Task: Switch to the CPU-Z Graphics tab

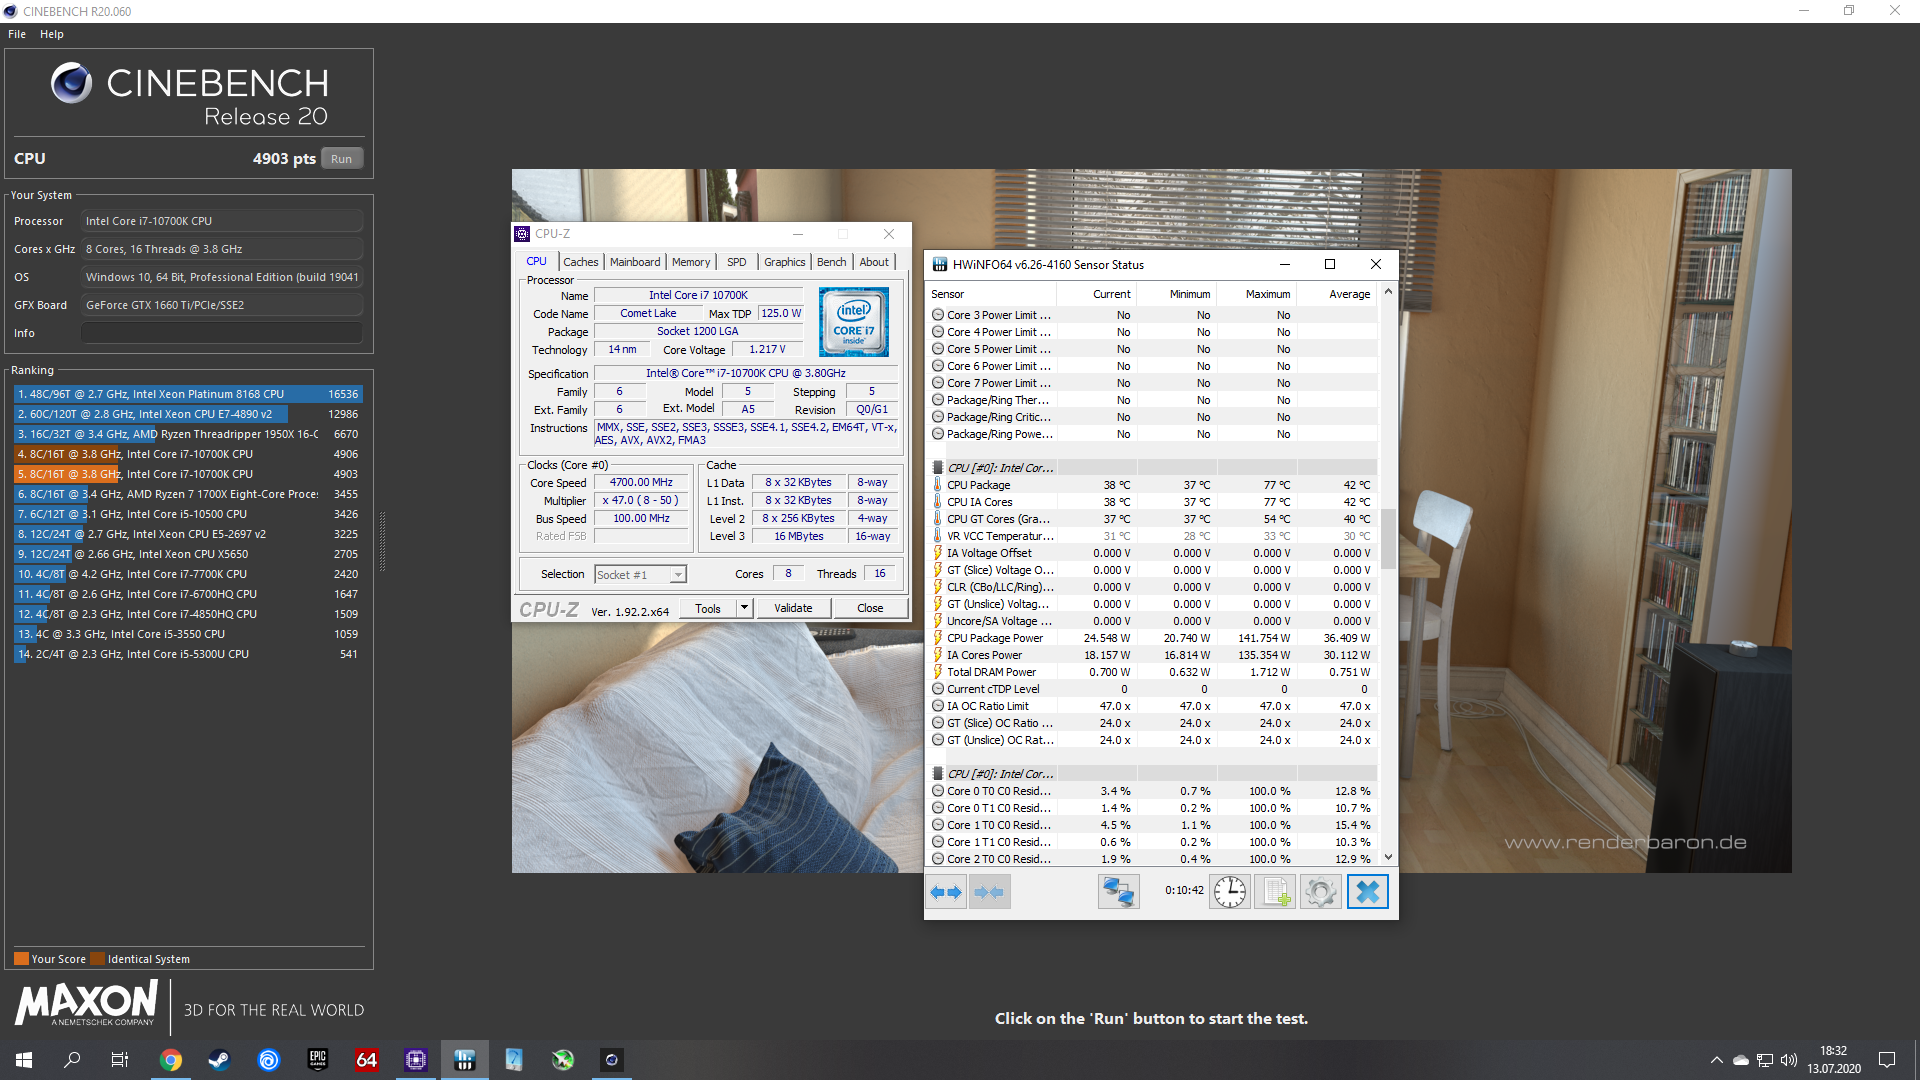Action: (785, 262)
